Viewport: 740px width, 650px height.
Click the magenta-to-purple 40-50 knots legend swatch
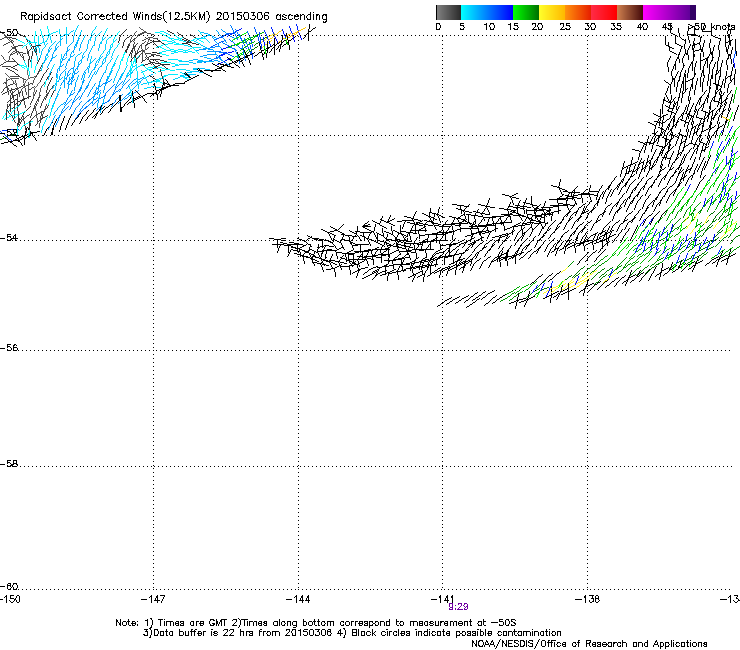[x=669, y=12]
